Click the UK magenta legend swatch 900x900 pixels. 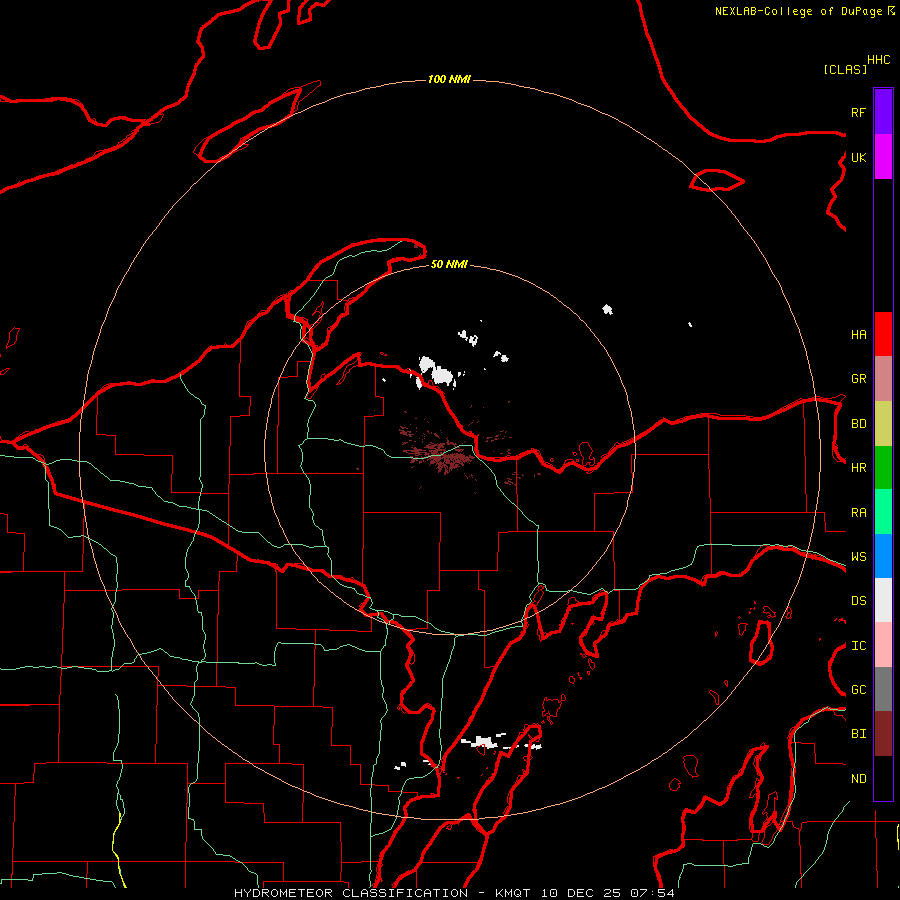[883, 157]
